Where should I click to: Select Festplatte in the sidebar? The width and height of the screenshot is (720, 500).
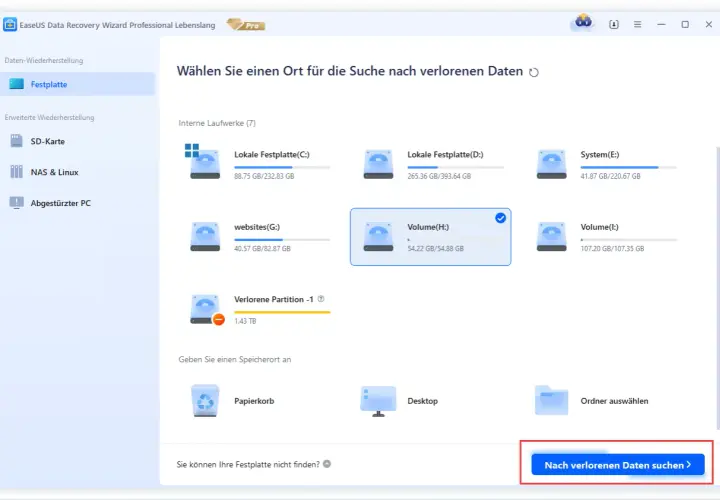(78, 84)
